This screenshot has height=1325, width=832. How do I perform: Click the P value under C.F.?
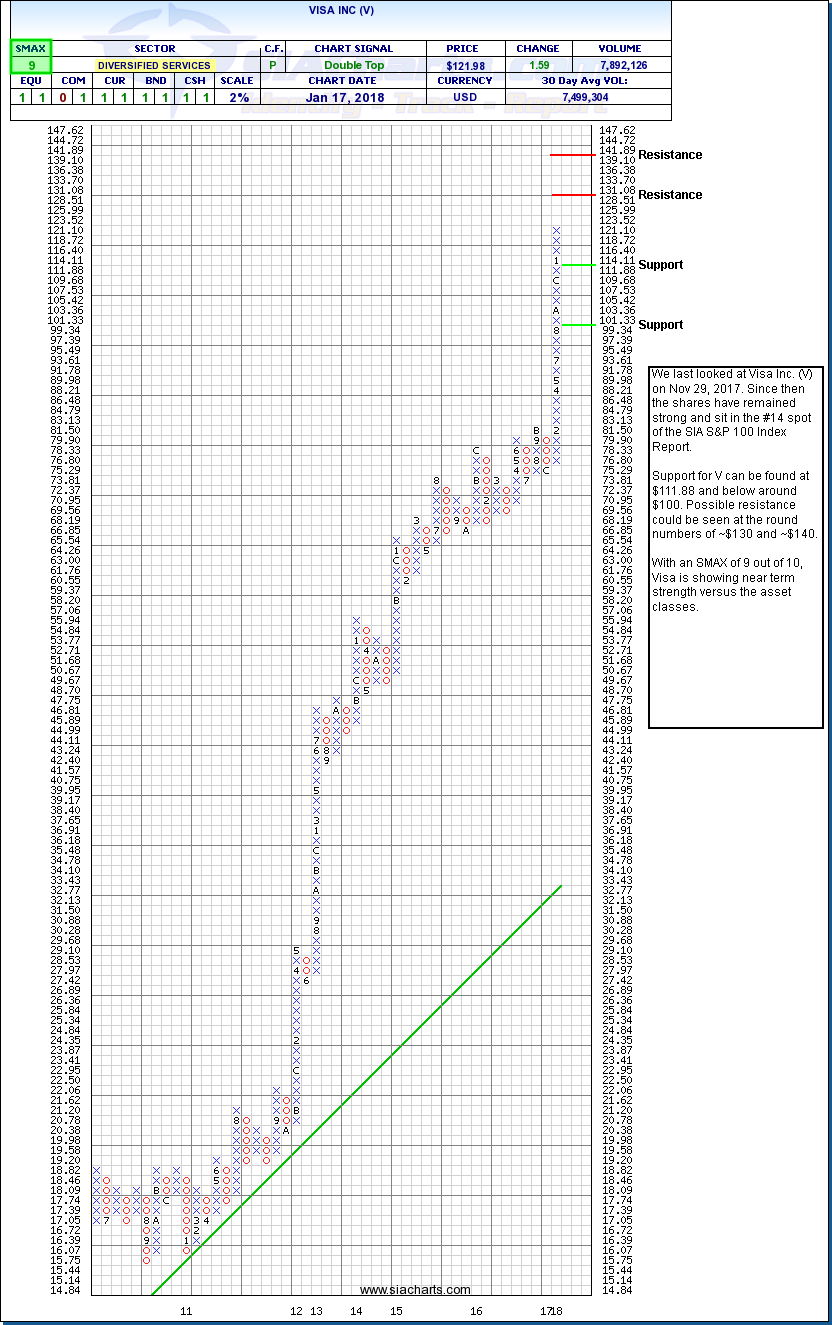point(273,65)
